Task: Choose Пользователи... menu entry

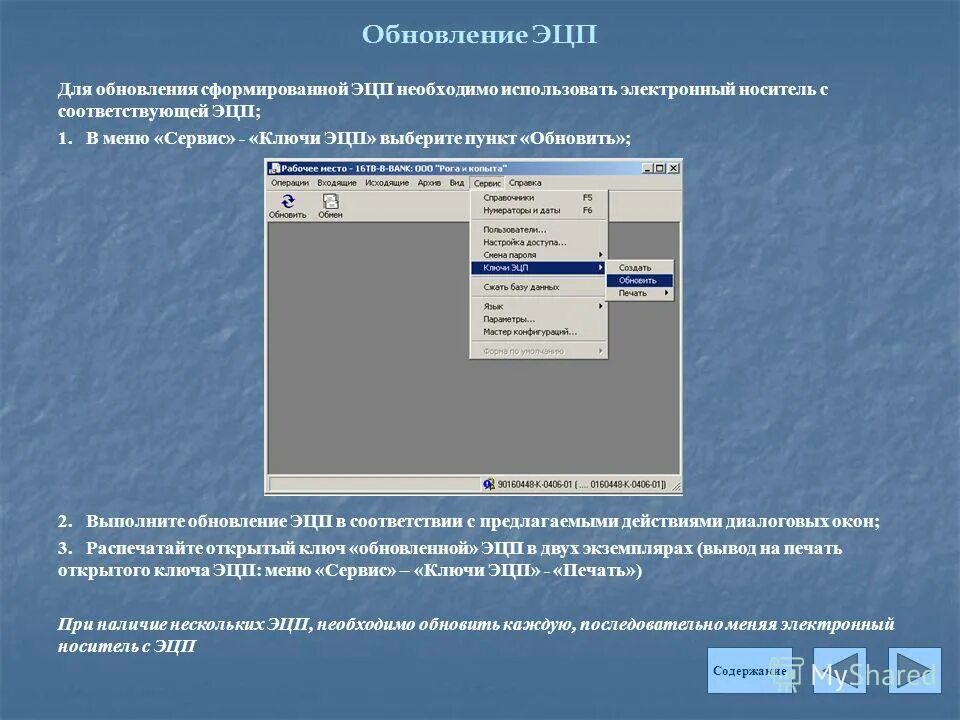Action: 539,230
